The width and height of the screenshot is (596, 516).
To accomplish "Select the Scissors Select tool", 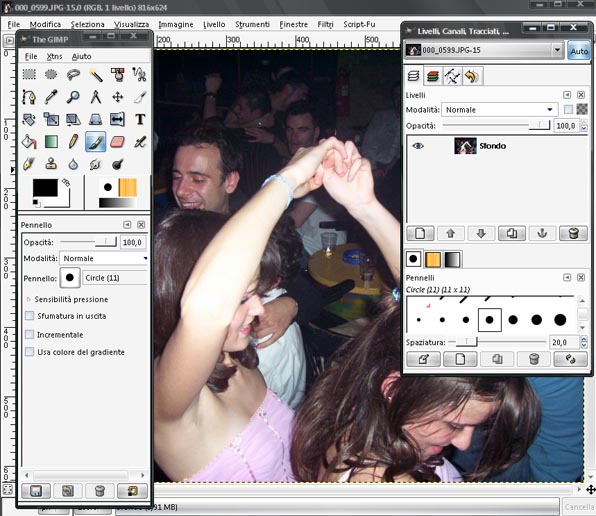I will pos(139,74).
